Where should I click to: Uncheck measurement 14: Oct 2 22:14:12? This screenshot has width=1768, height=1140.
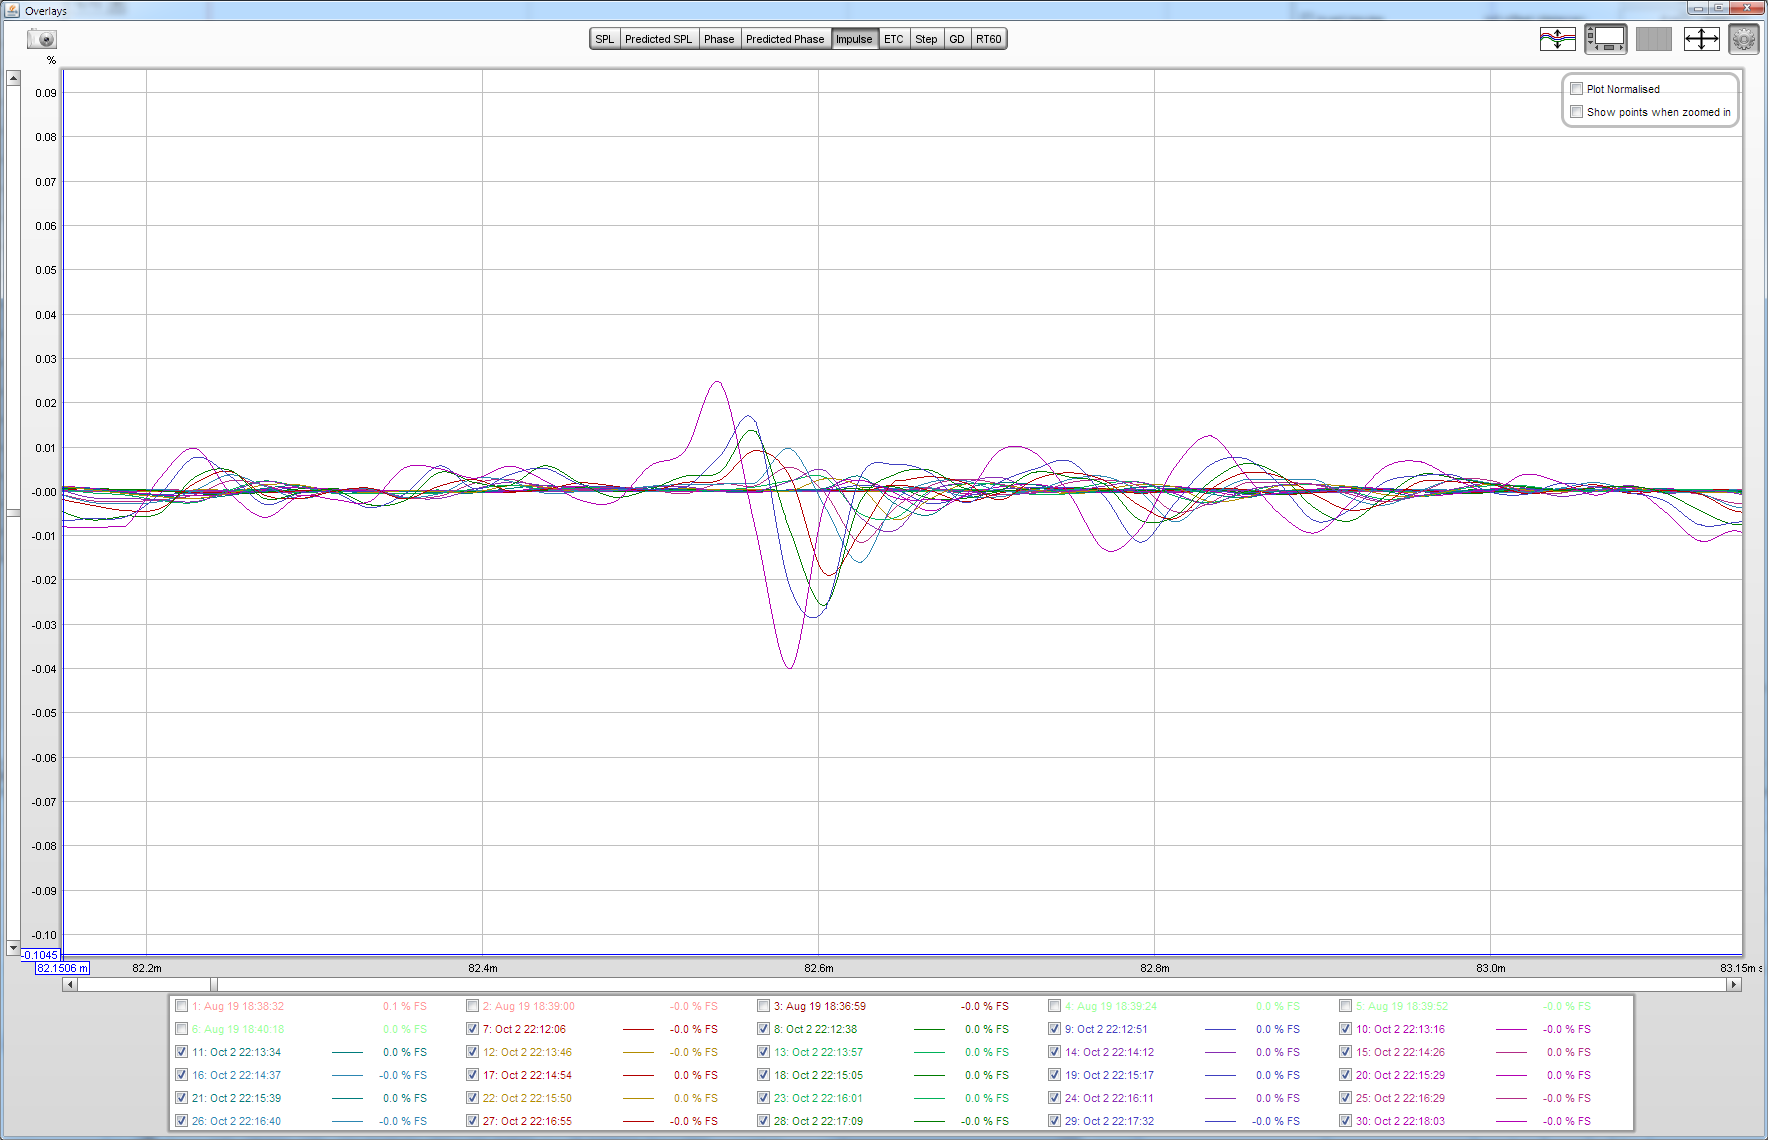(x=1054, y=1052)
